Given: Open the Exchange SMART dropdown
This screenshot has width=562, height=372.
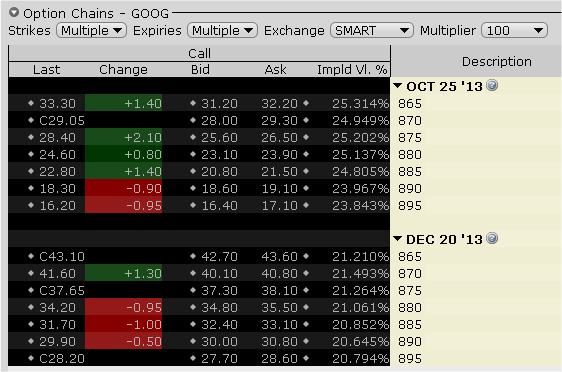Looking at the screenshot, I should click(372, 30).
